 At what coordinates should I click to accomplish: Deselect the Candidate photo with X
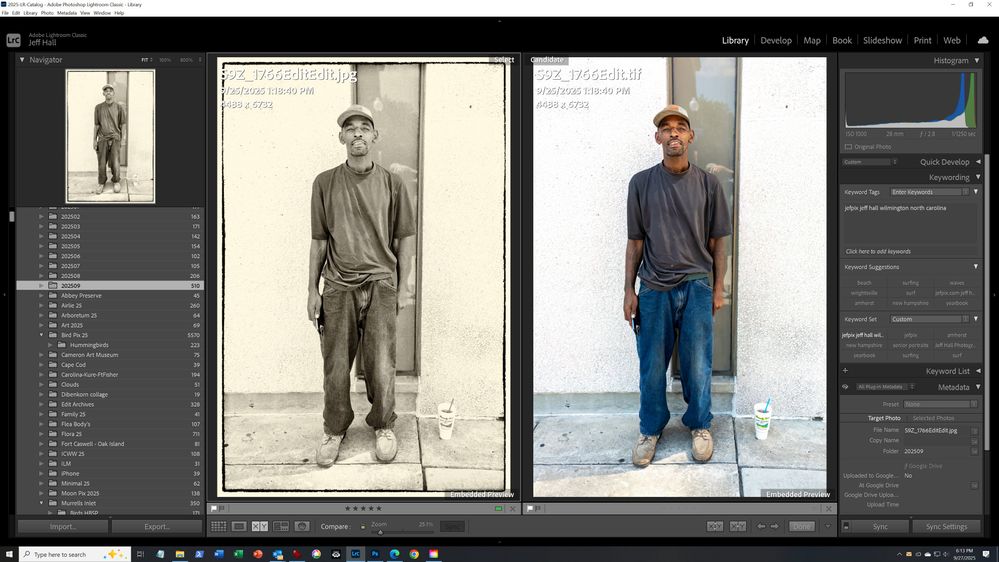click(x=828, y=508)
